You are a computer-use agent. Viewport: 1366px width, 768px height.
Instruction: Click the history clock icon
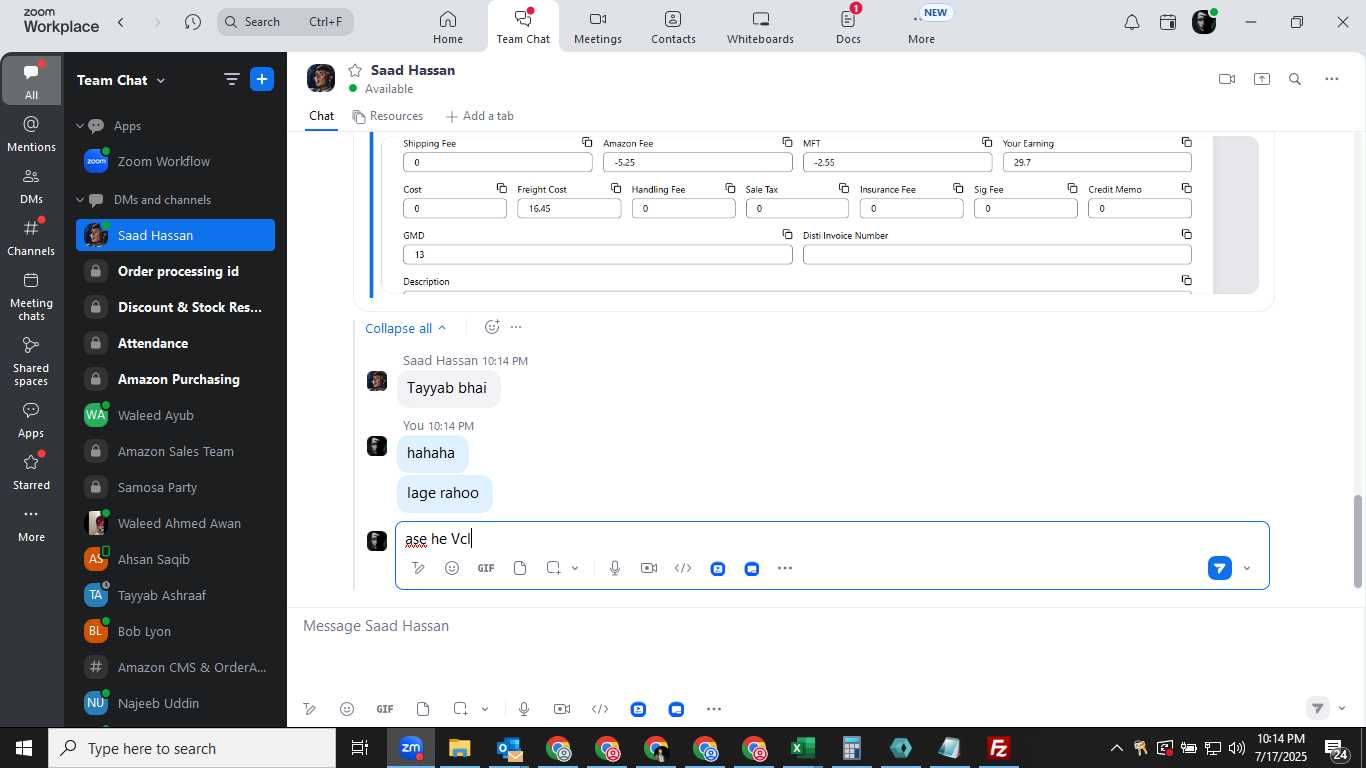(193, 22)
